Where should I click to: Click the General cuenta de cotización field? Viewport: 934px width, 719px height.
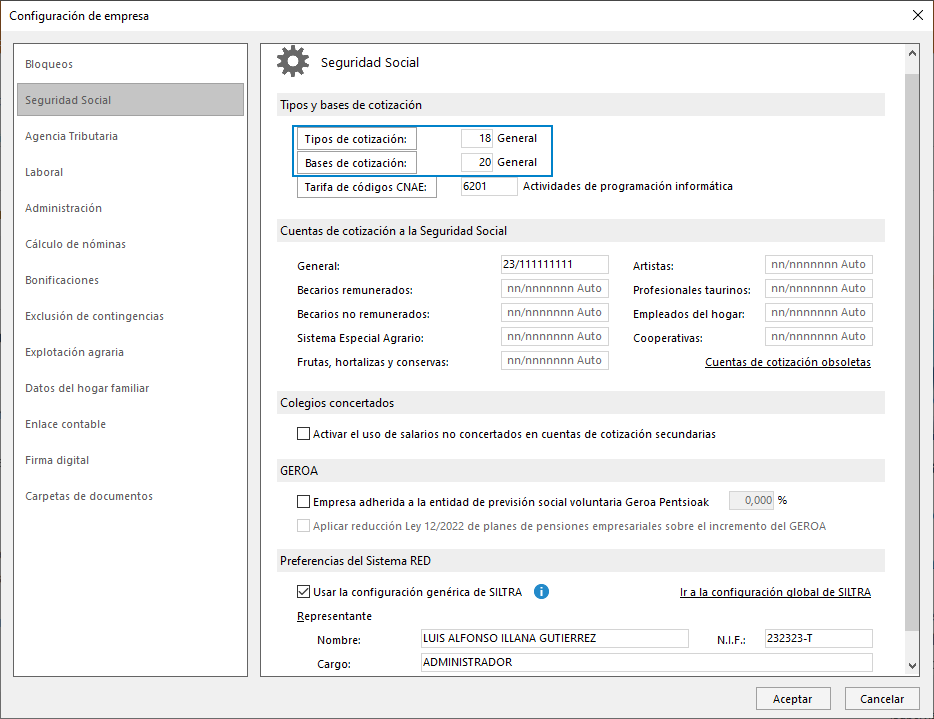(554, 265)
